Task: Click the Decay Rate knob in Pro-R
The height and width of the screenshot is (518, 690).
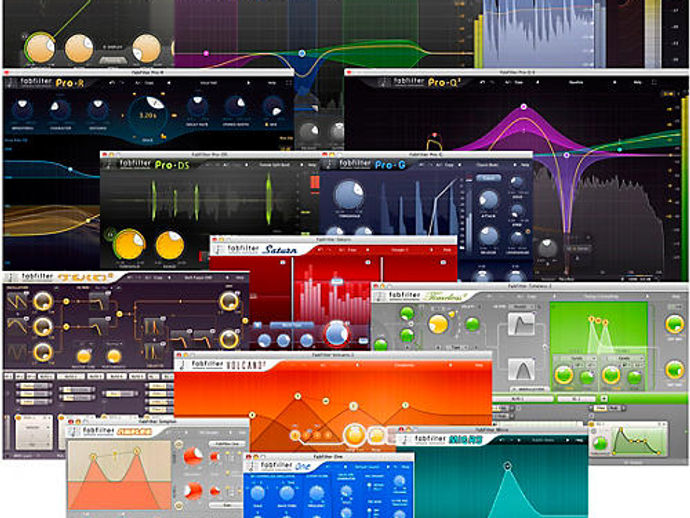Action: click(x=197, y=106)
